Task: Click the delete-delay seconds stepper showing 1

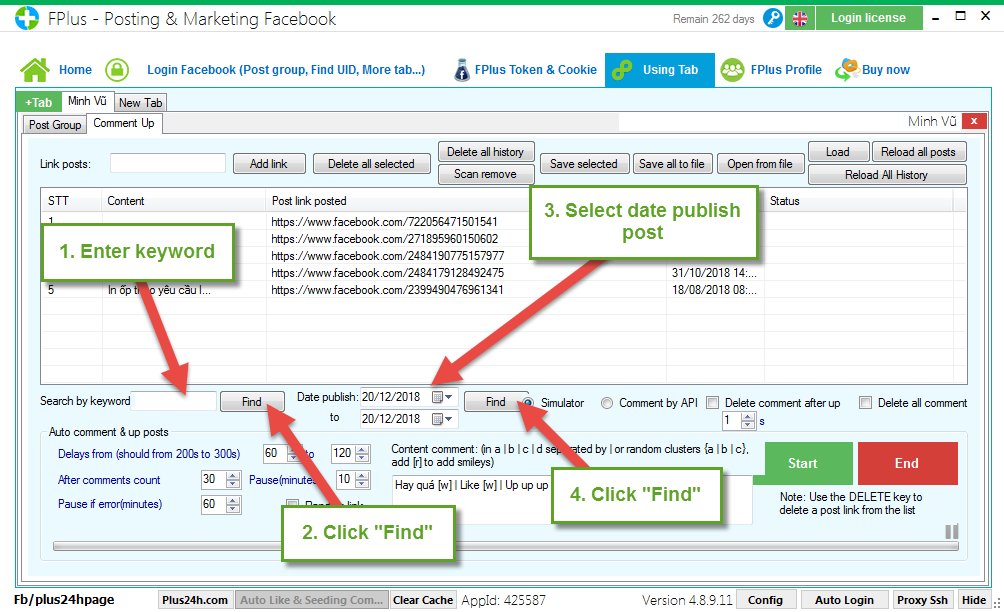Action: click(x=748, y=421)
